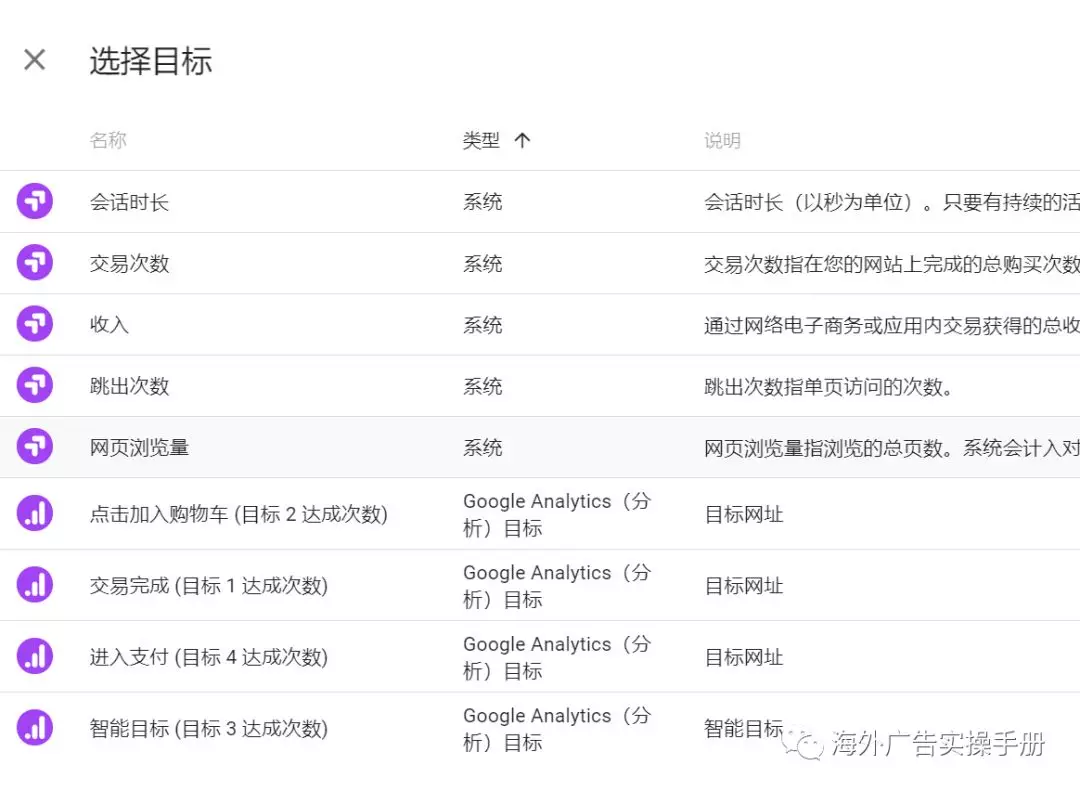Select the 会话时长 goal name
The width and height of the screenshot is (1080, 791).
[129, 202]
